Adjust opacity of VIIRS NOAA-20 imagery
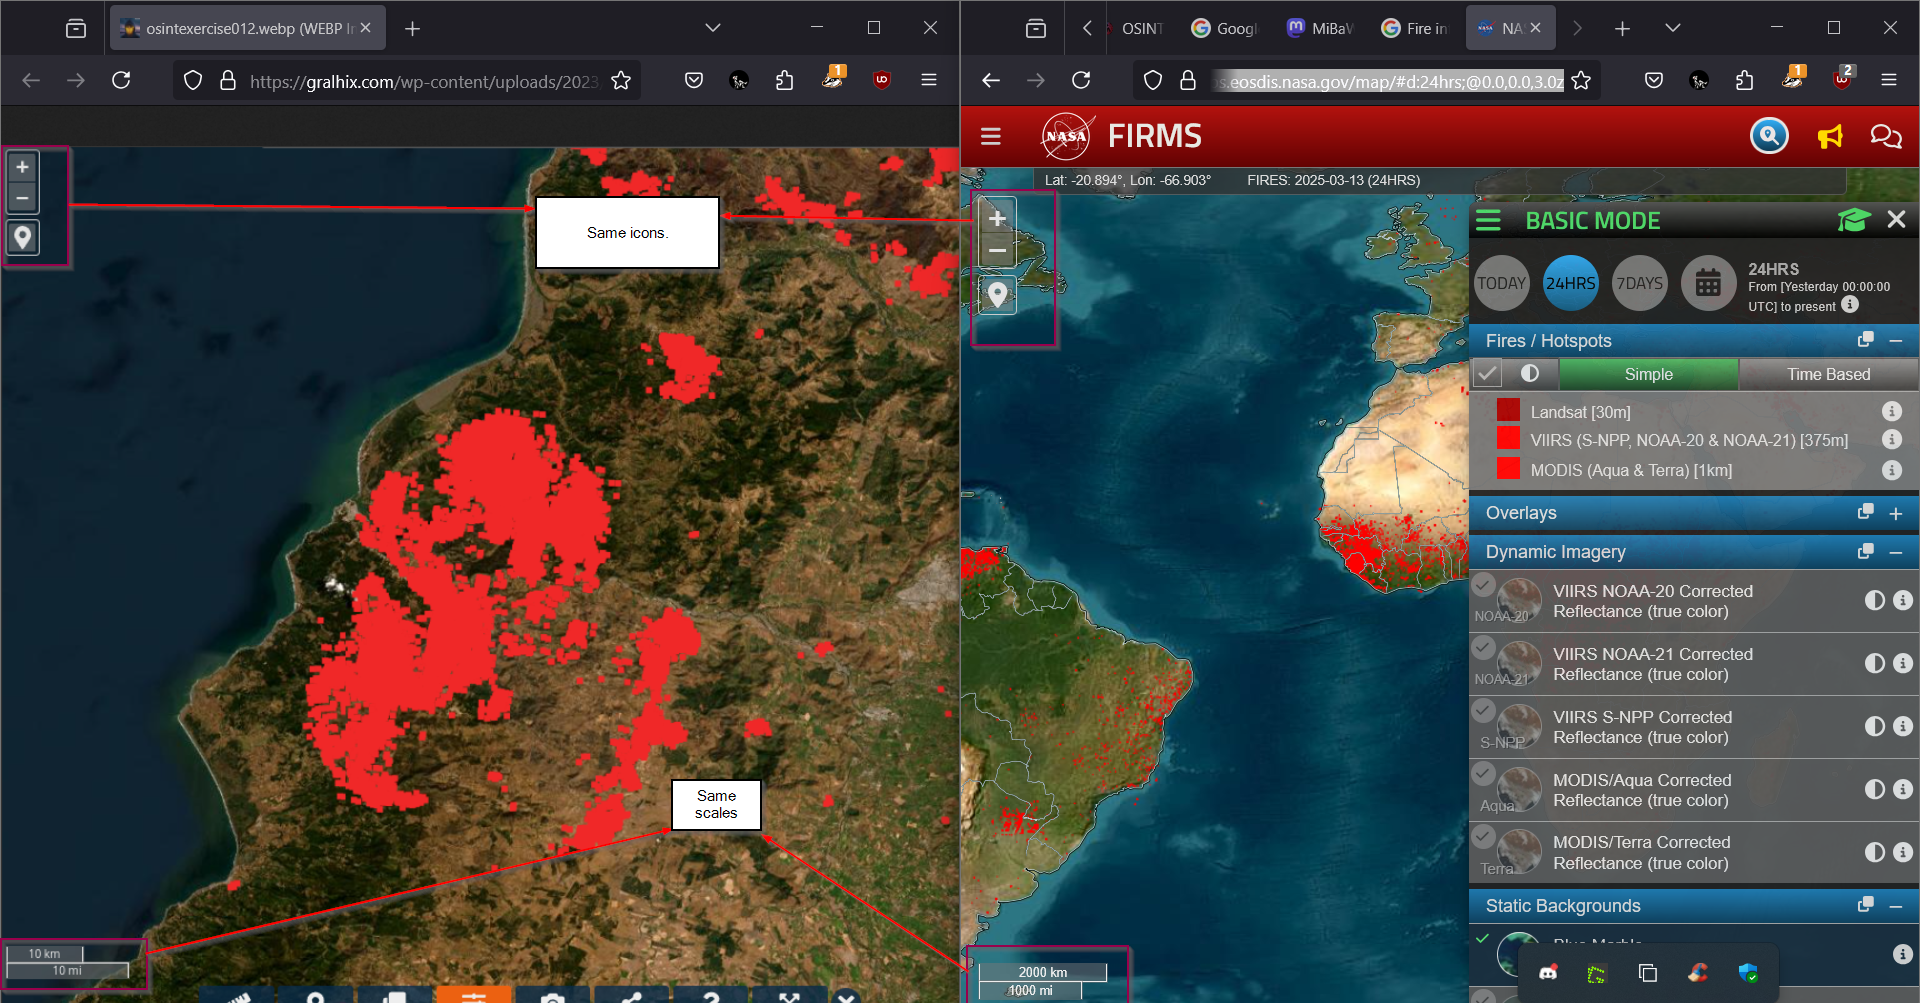1920x1003 pixels. (1874, 600)
